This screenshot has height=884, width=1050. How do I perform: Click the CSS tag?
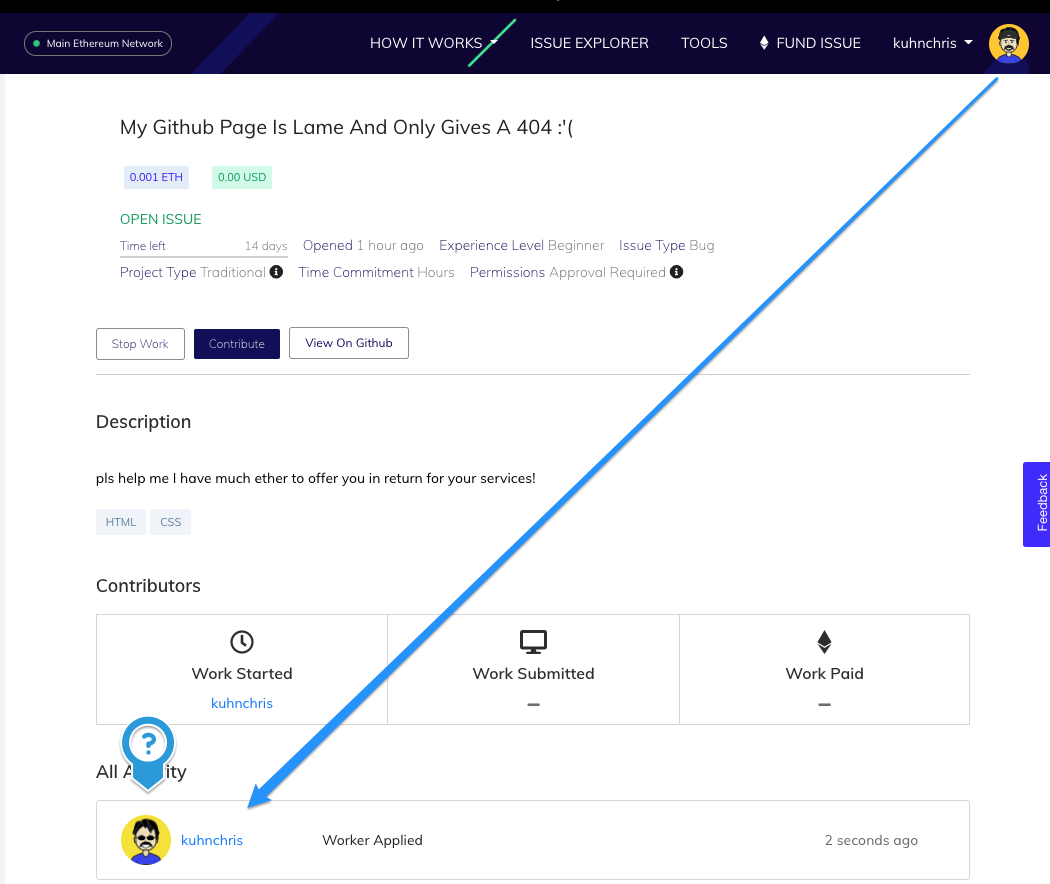[x=171, y=522]
